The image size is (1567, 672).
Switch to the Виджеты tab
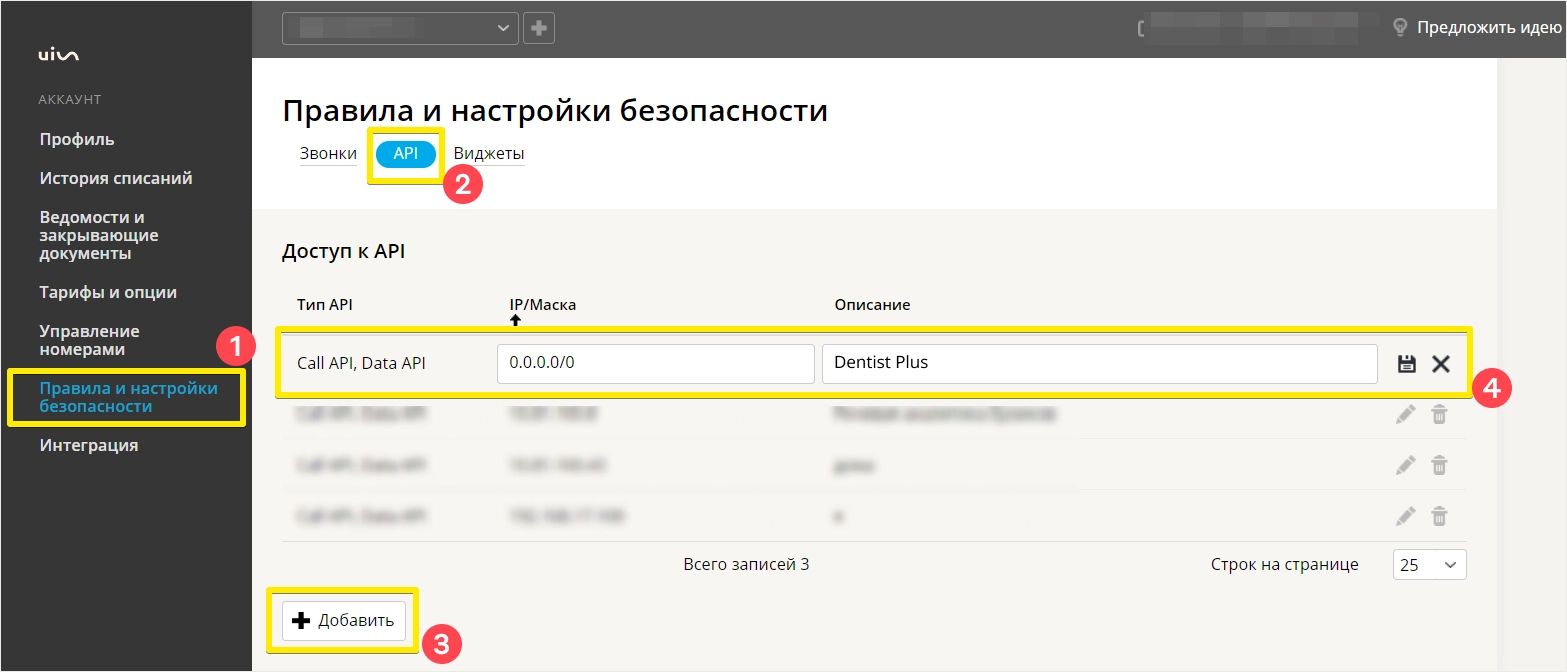click(489, 154)
